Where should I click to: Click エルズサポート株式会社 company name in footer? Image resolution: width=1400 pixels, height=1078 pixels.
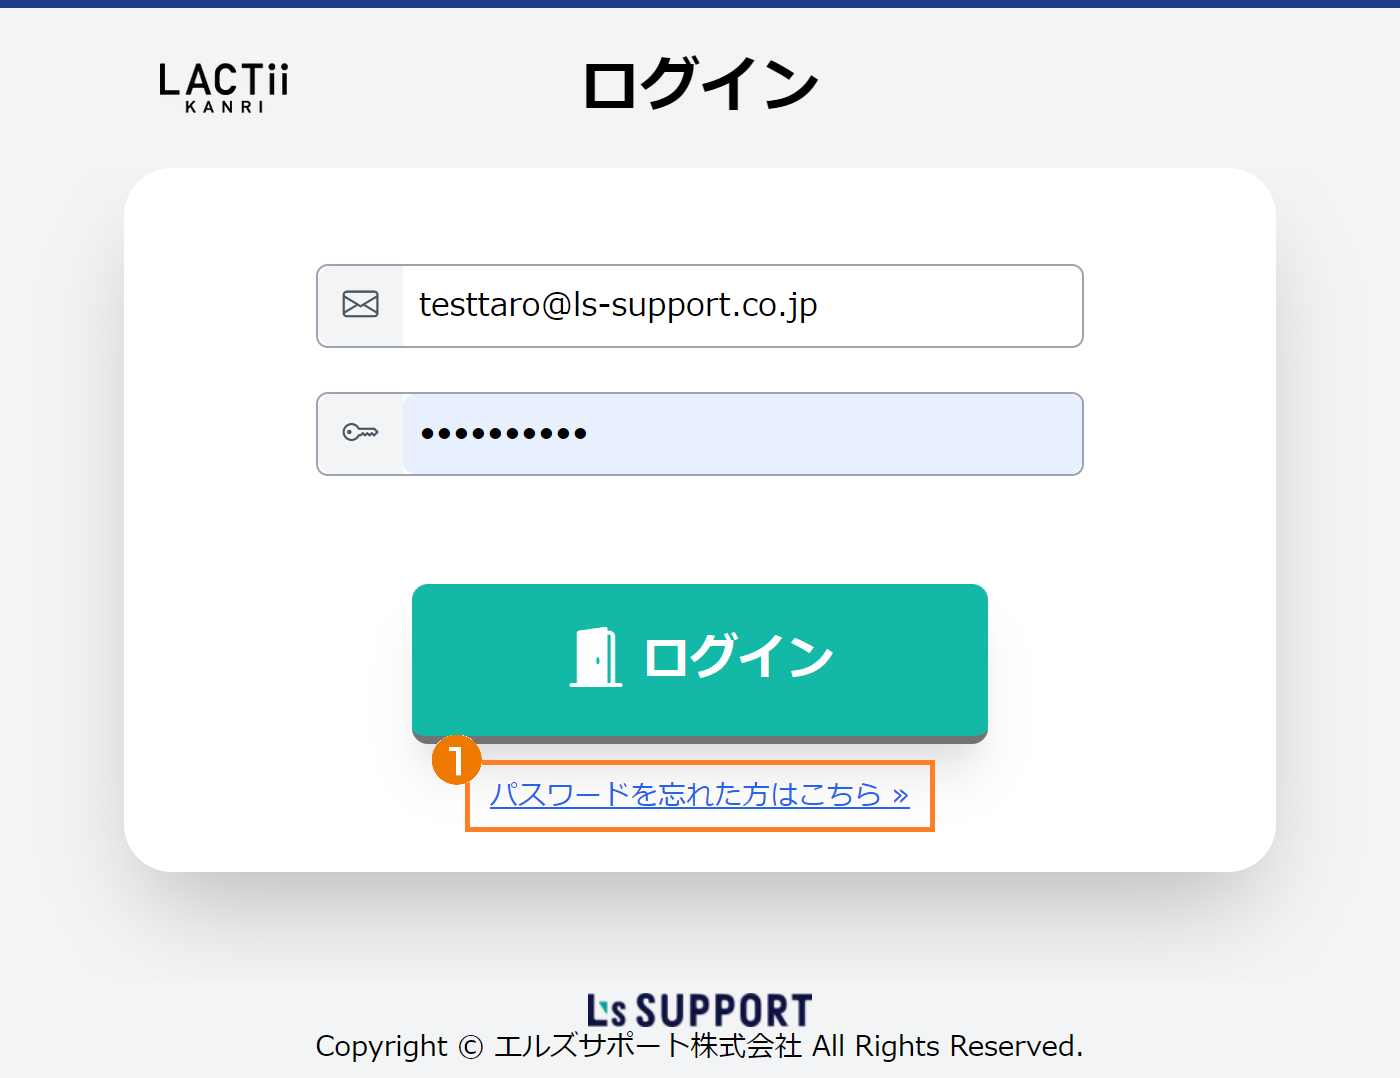pyautogui.click(x=648, y=1046)
